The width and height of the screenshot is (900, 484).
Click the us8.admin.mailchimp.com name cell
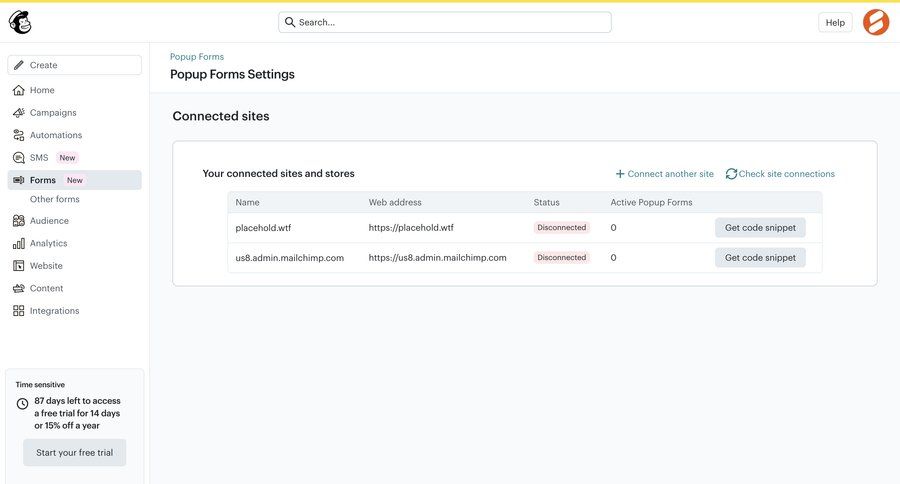pyautogui.click(x=289, y=257)
